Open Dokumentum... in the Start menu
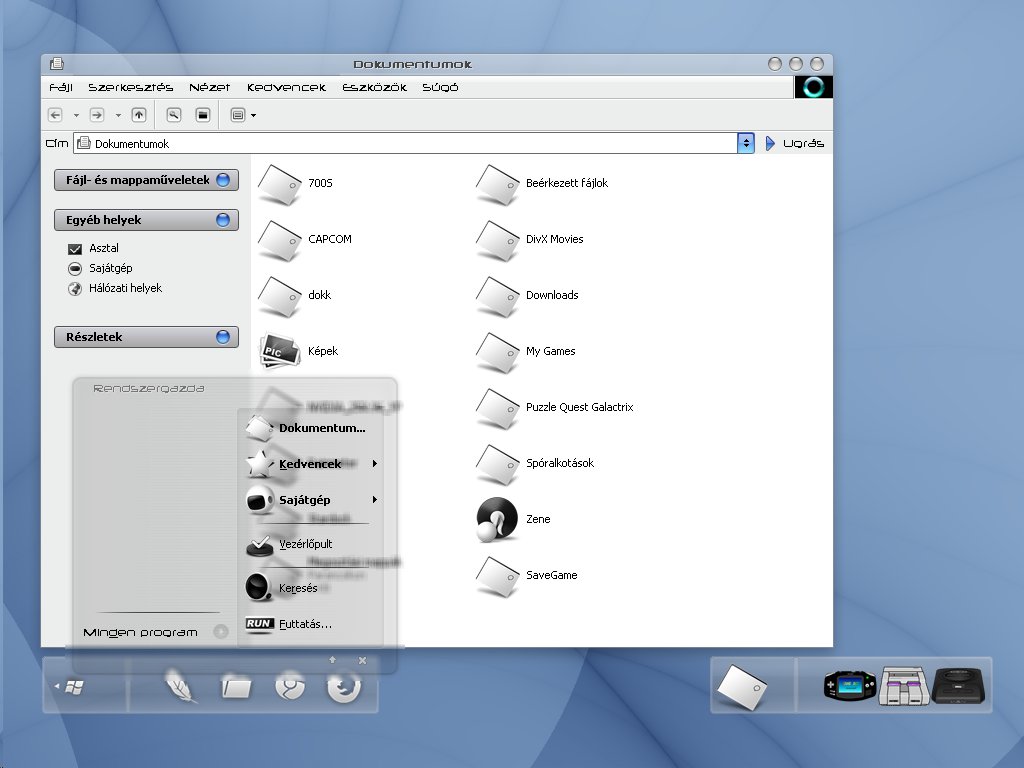The width and height of the screenshot is (1024, 768). [x=306, y=428]
